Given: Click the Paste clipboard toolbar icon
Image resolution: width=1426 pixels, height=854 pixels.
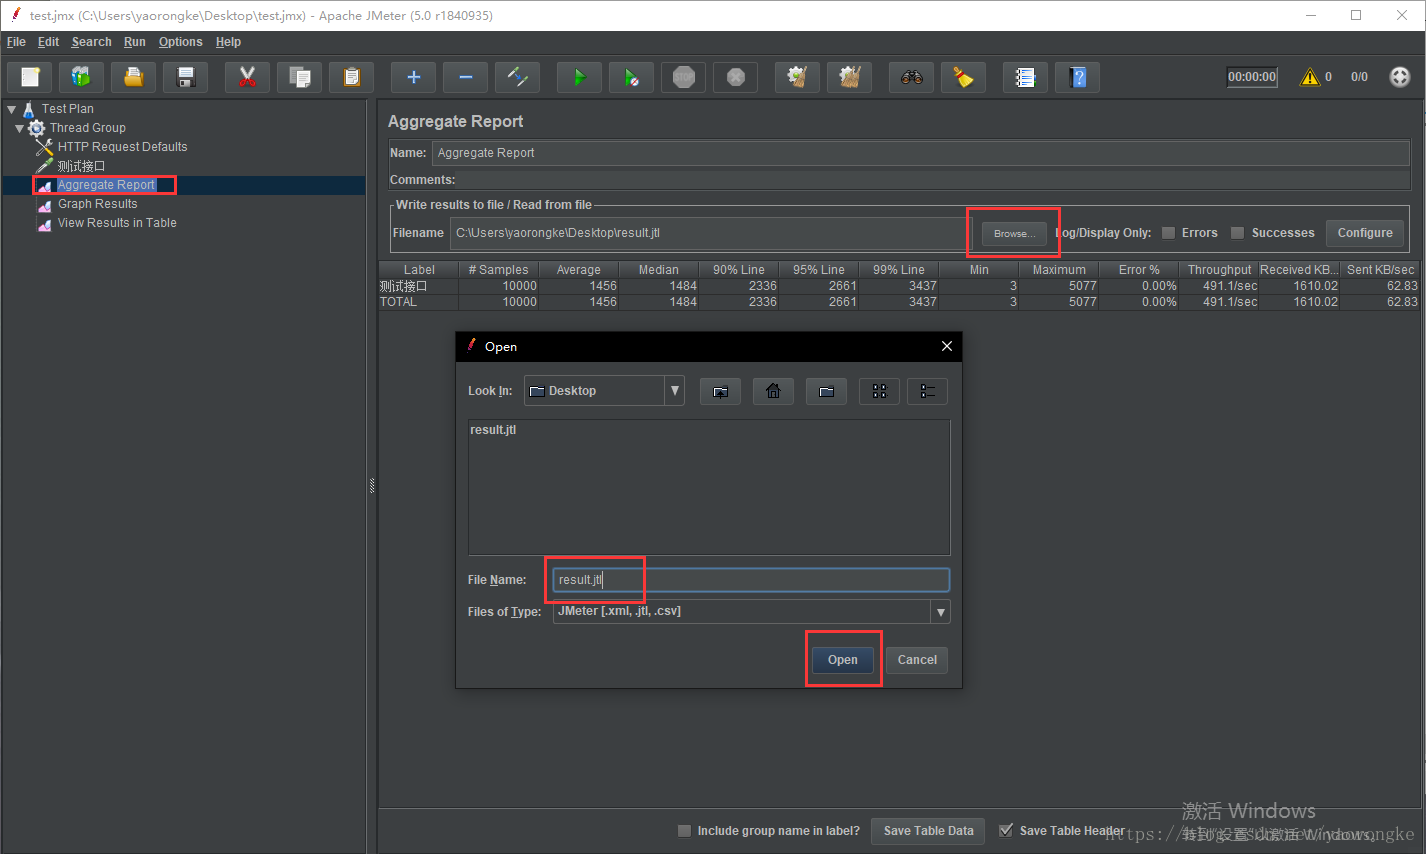Looking at the screenshot, I should [x=351, y=77].
